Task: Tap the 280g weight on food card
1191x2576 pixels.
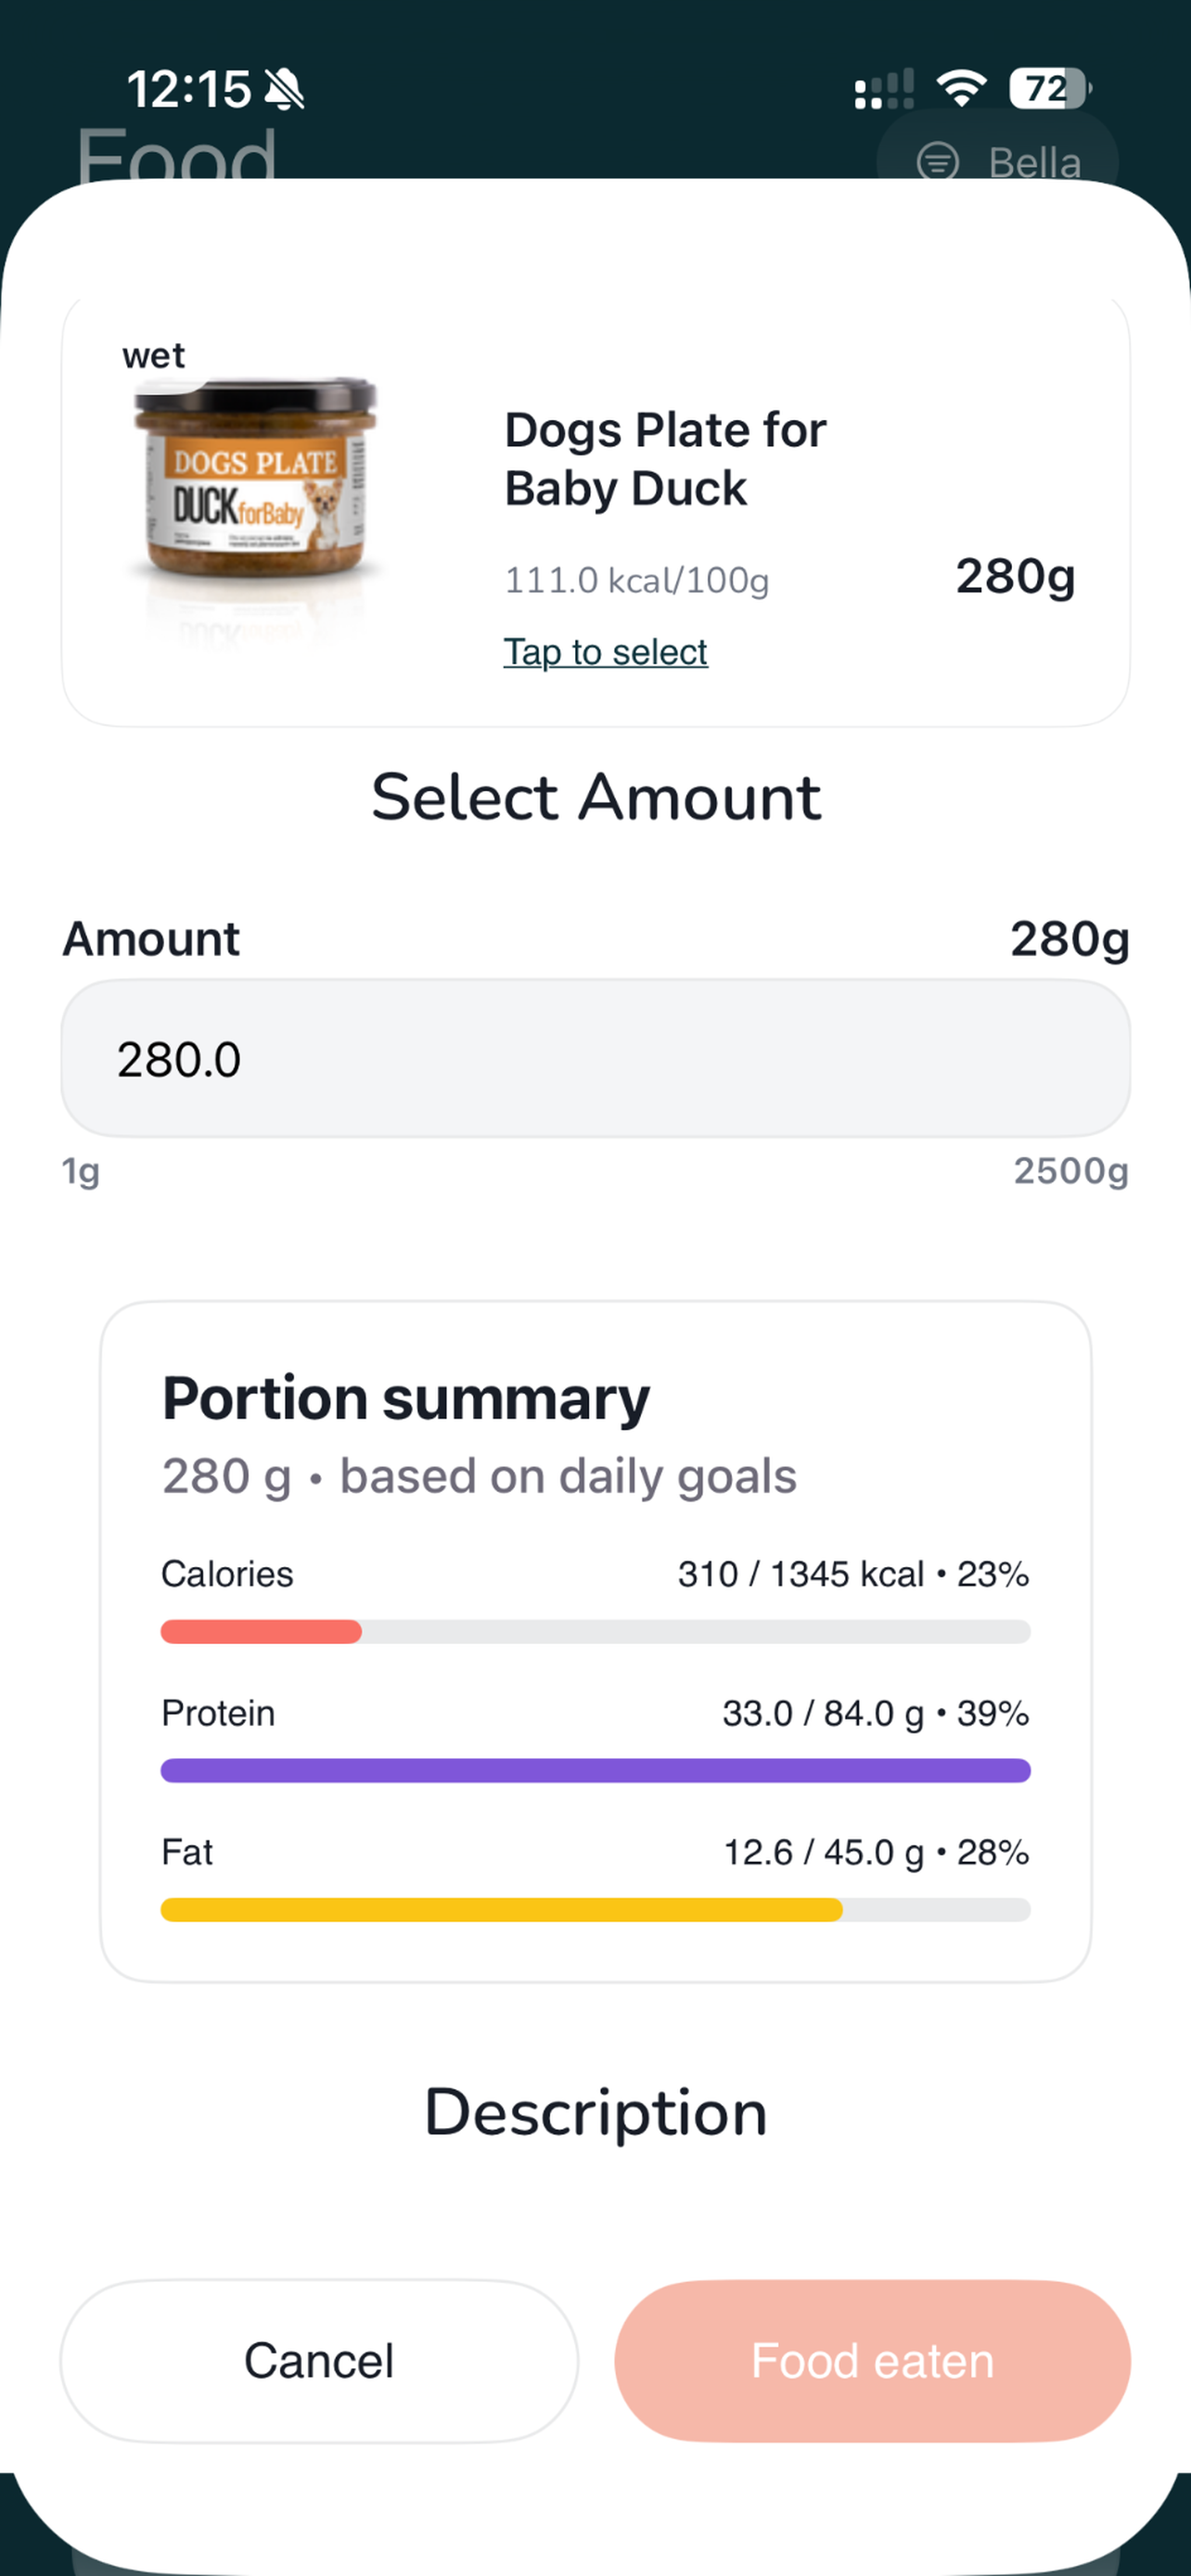Action: pos(1015,576)
